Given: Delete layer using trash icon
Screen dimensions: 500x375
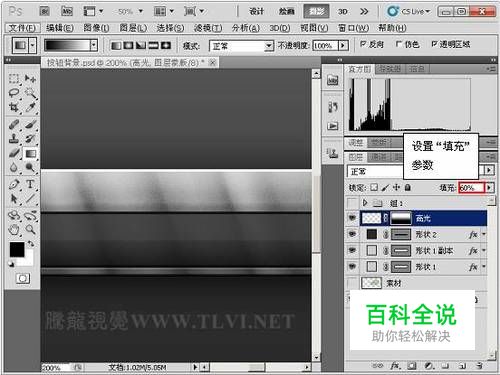Looking at the screenshot, I should coord(479,366).
